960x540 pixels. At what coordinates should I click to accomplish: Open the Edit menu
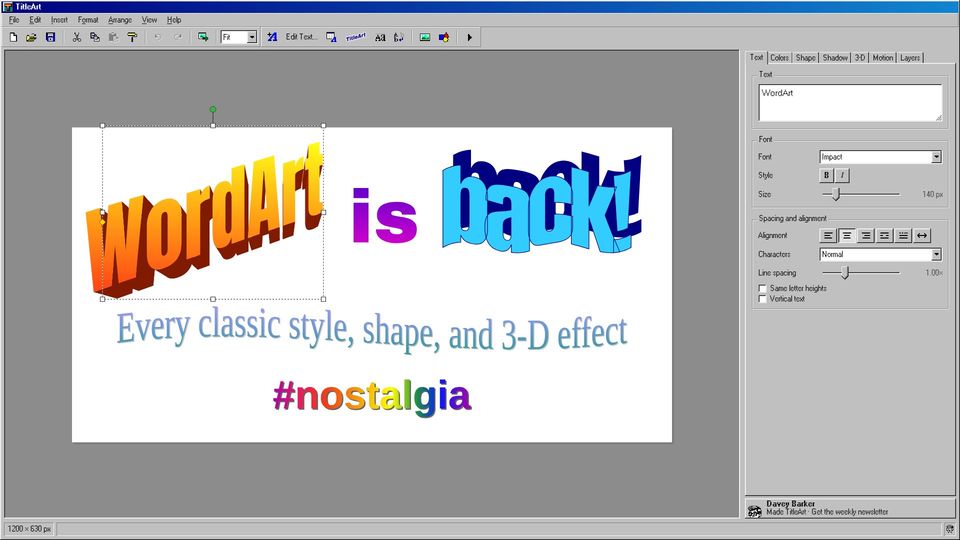point(36,20)
